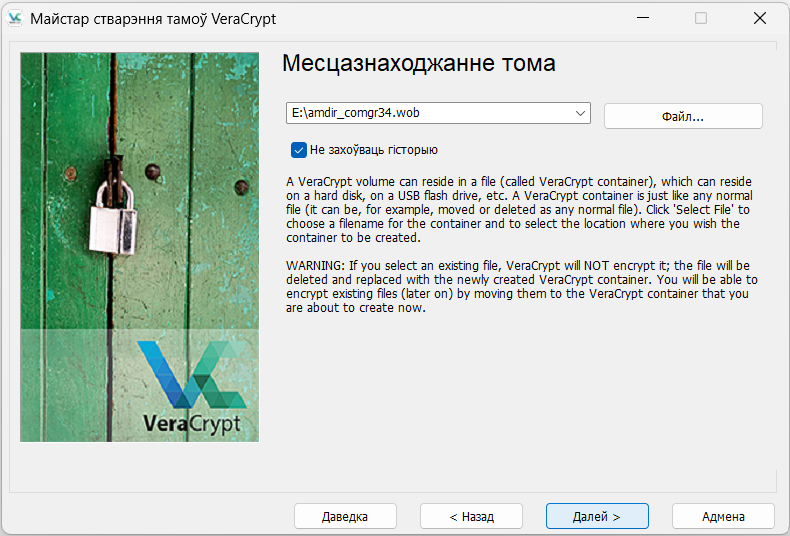
Task: Open file chooser with 'Файл...' button
Action: [x=683, y=116]
